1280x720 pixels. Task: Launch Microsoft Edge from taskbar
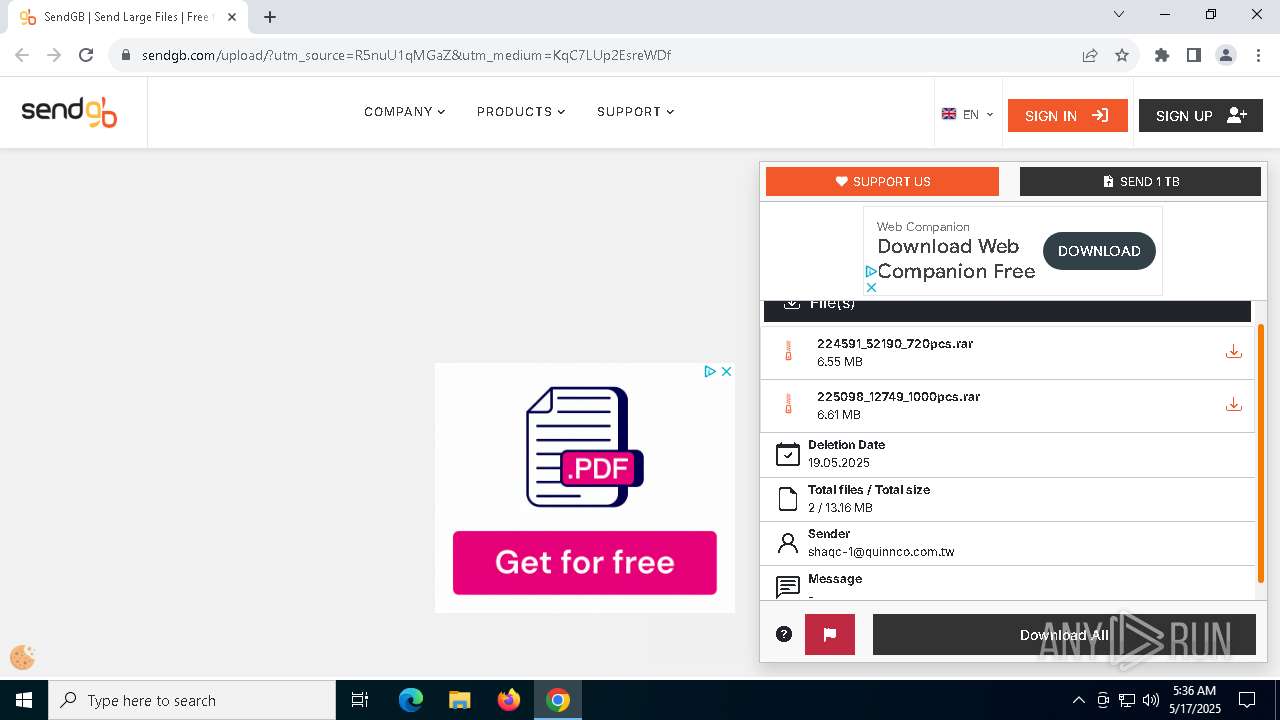point(411,700)
